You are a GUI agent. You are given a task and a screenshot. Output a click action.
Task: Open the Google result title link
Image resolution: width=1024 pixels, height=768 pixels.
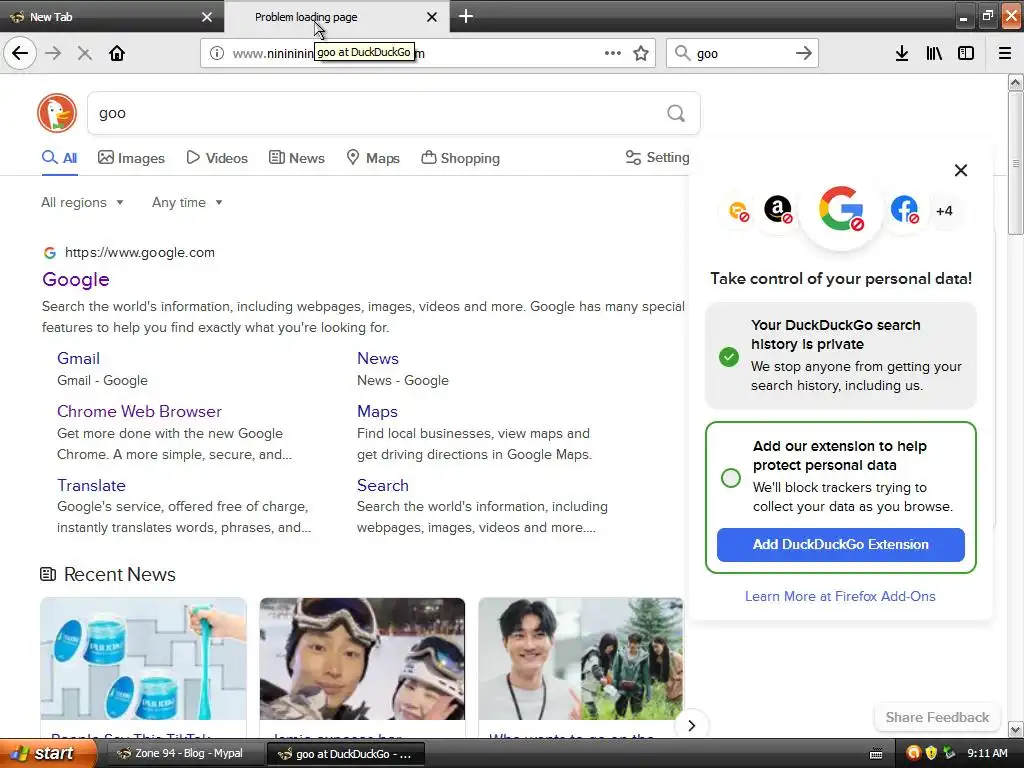tap(76, 280)
